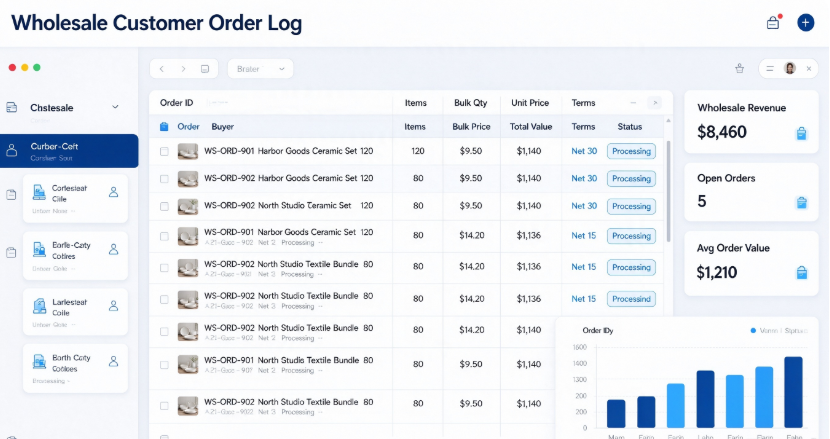This screenshot has width=830, height=439.
Task: Open the Brater dropdown
Action: tap(260, 69)
